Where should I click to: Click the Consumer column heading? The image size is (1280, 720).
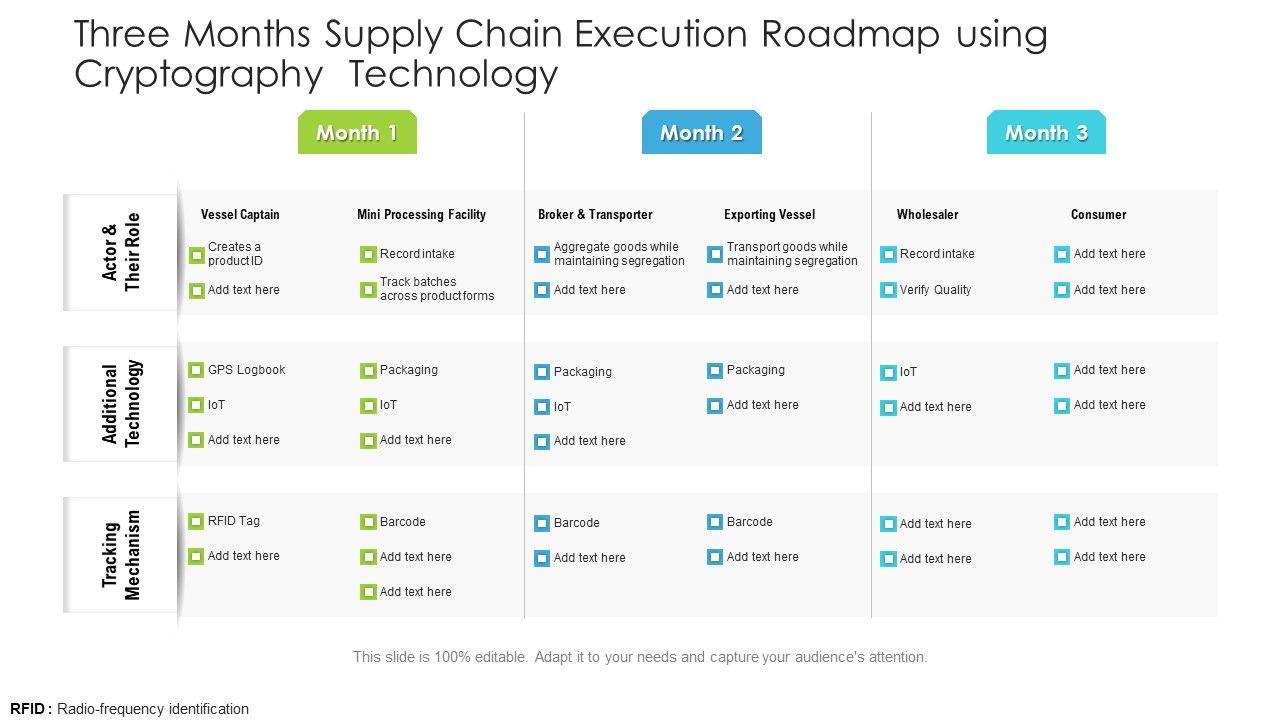[x=1098, y=214]
